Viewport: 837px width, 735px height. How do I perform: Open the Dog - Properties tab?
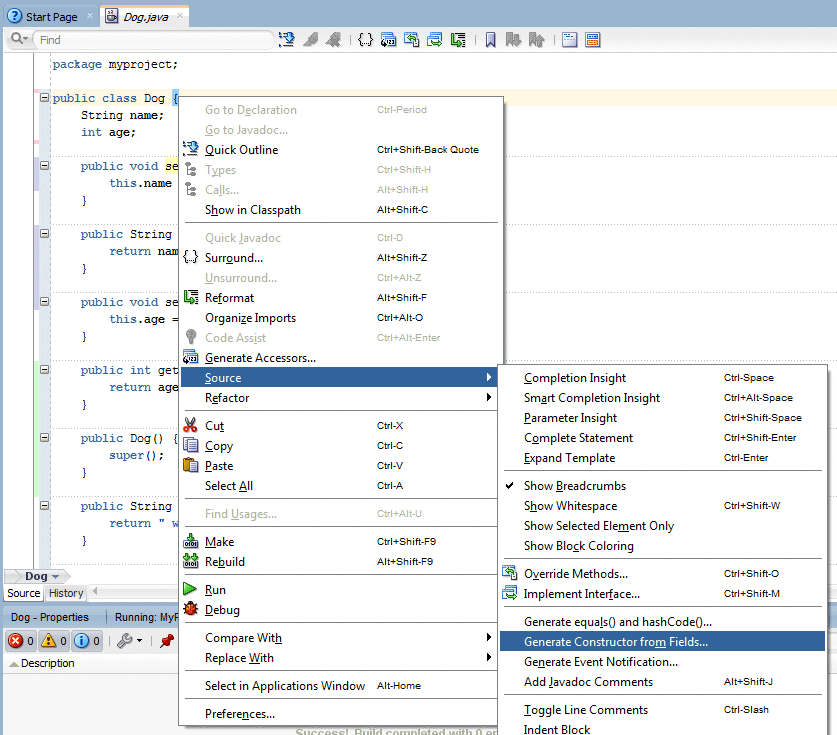[50, 617]
